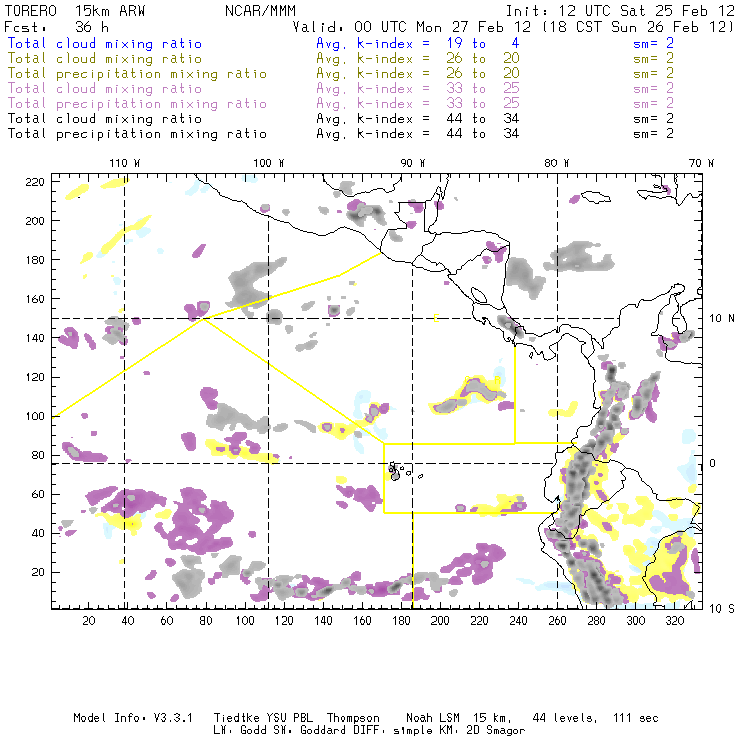Select the olive "Total cloud mixing ratio" legend entry
This screenshot has width=740, height=740.
point(105,59)
